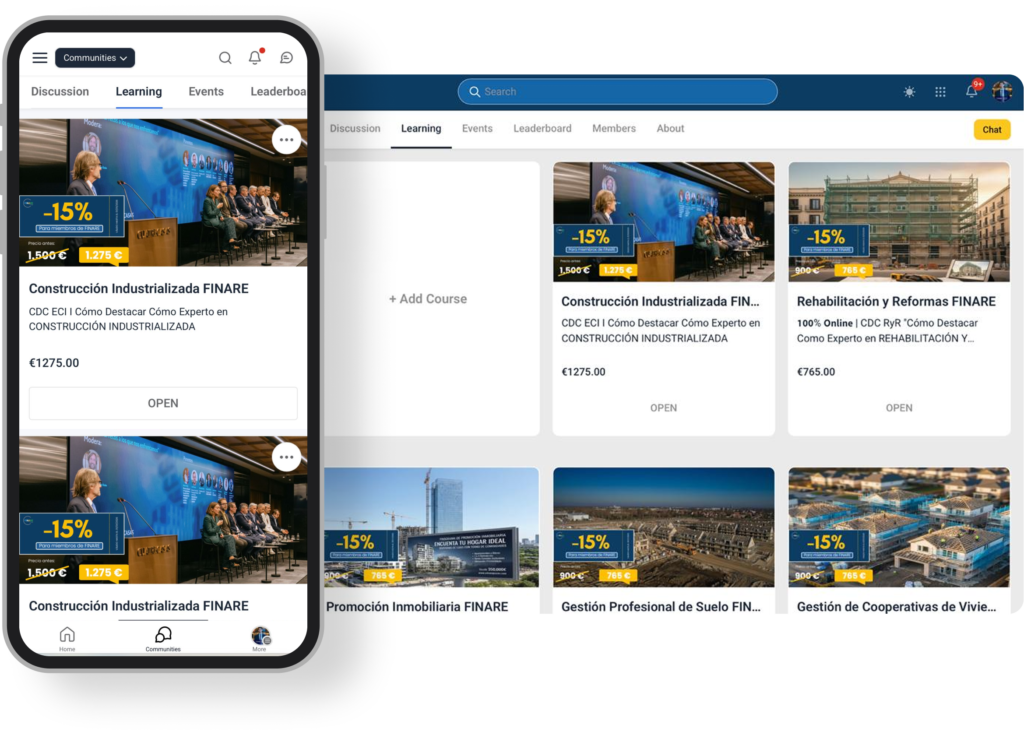This screenshot has height=735, width=1024.
Task: Click desktop notification bell with 9+ badge
Action: tap(971, 91)
